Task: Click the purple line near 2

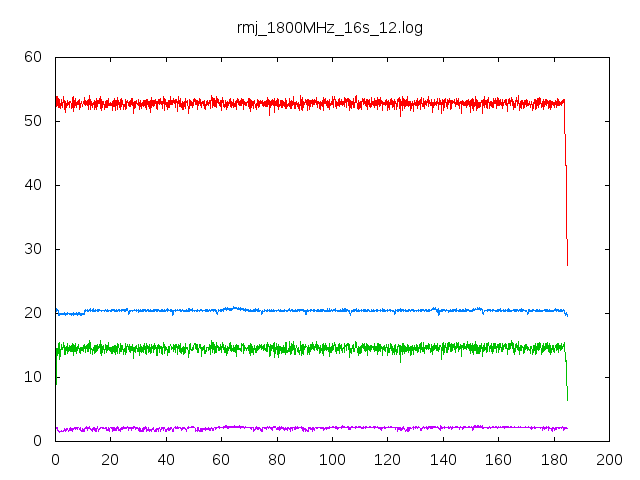Action: [x=310, y=428]
